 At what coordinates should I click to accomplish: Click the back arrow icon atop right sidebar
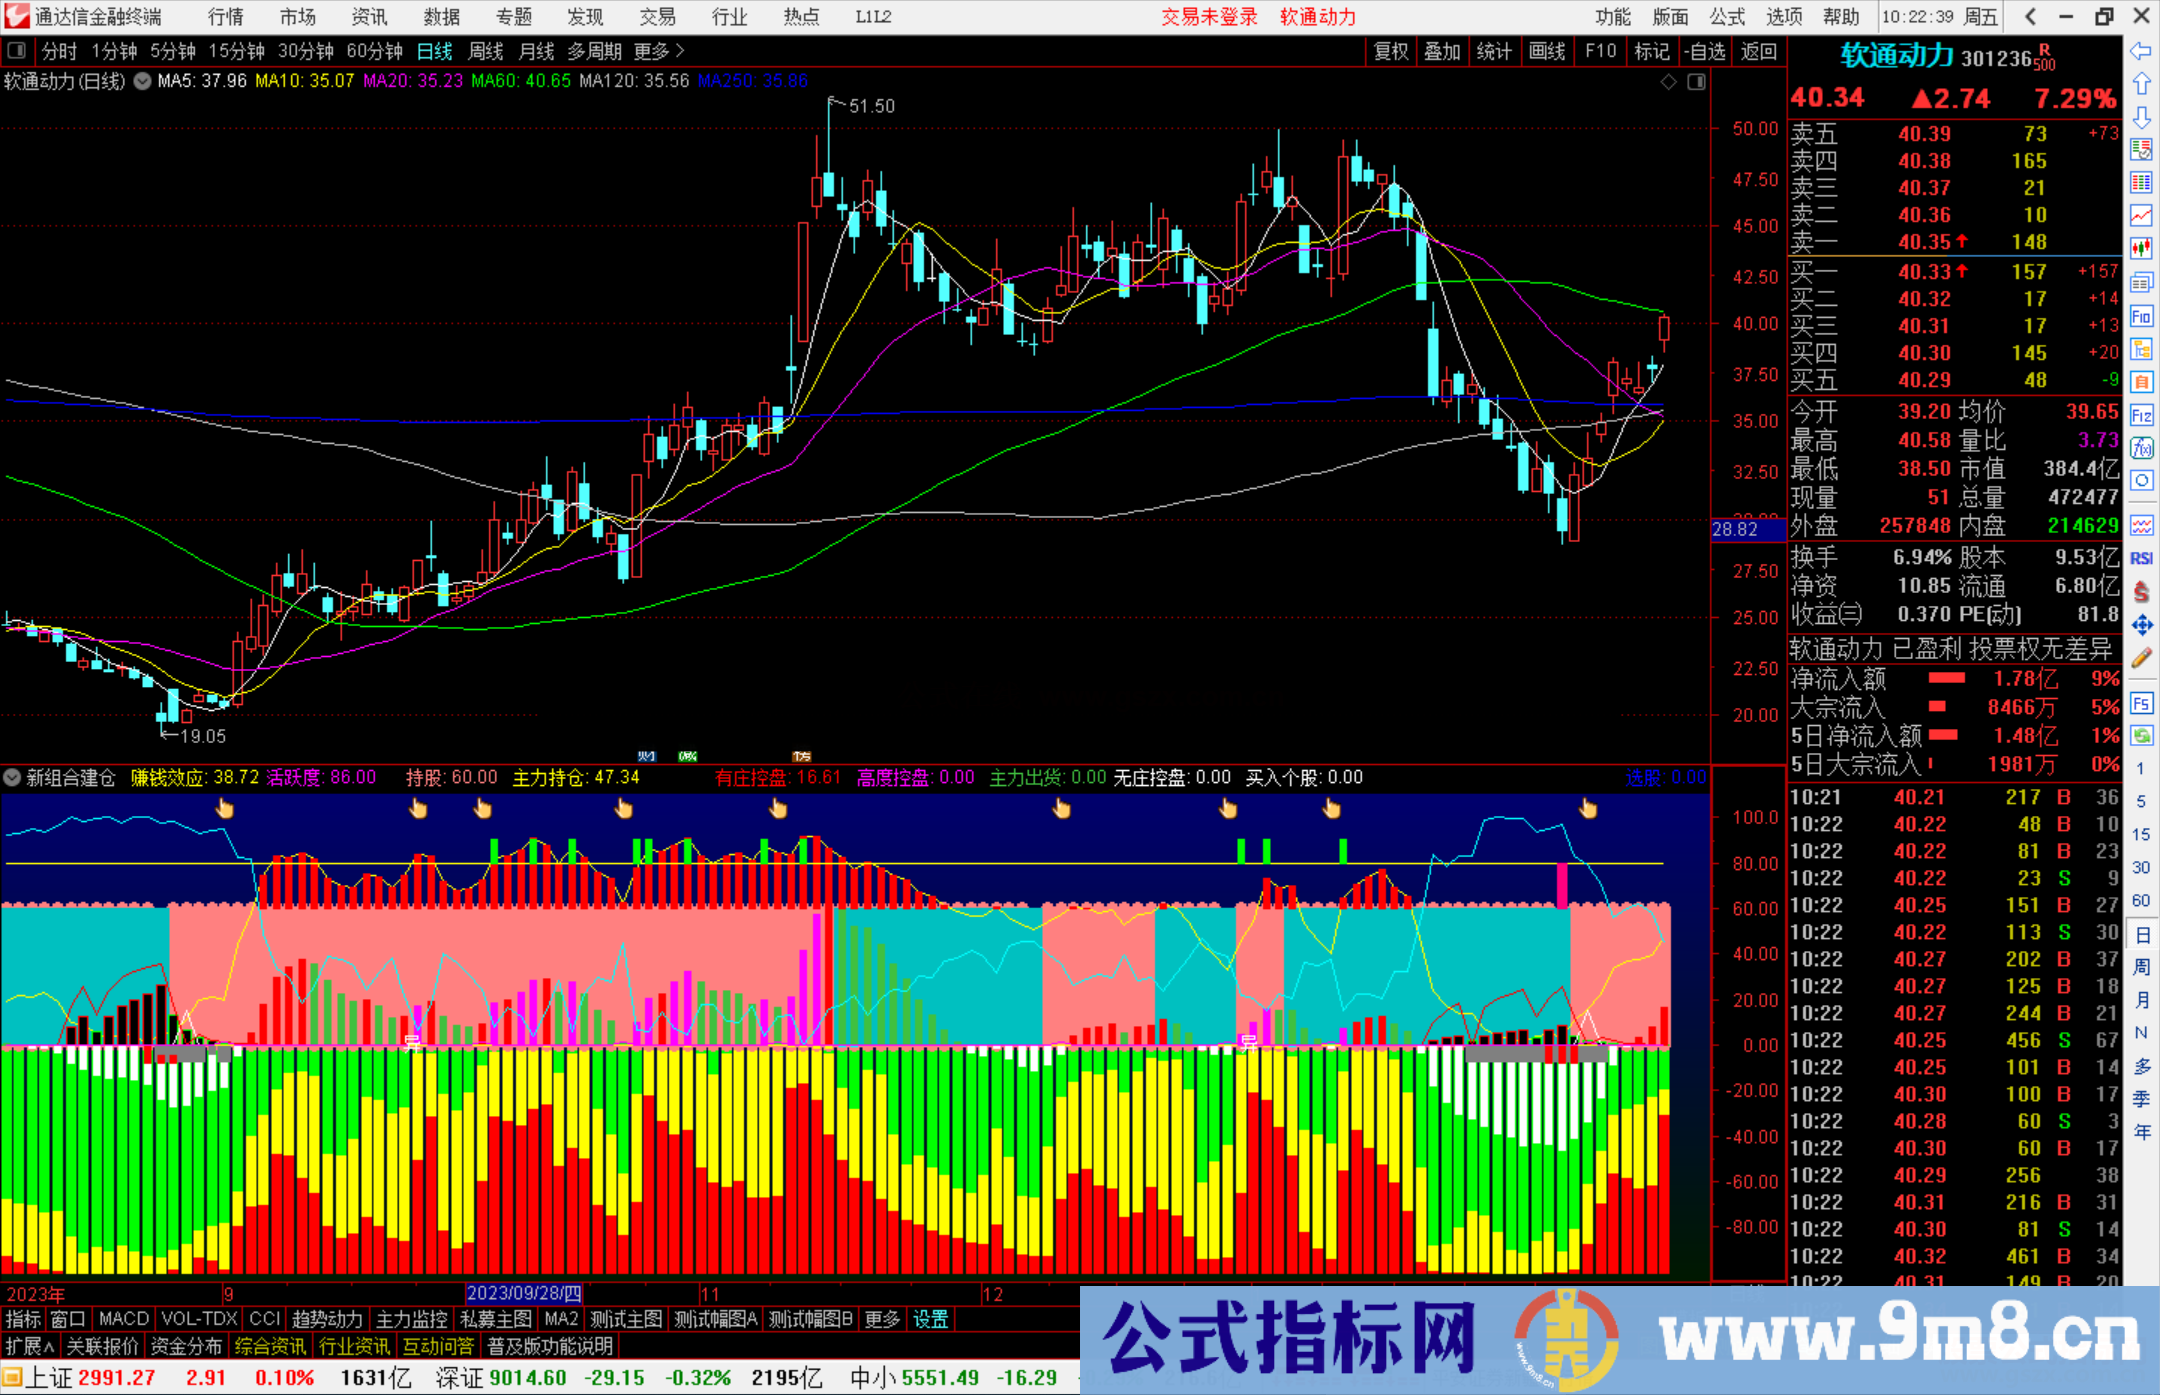tap(2141, 49)
